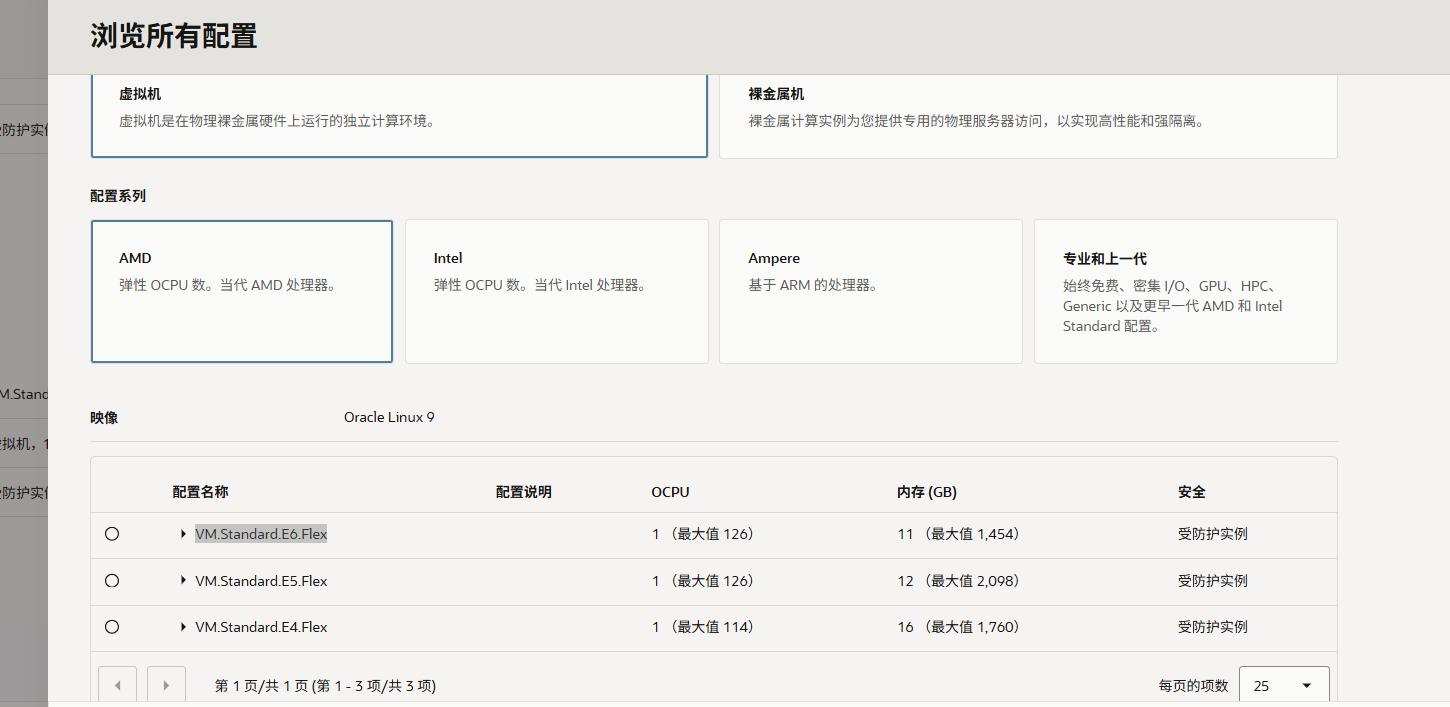Select radio button for VM.Standard.E5.Flex
The height and width of the screenshot is (707, 1450).
(x=112, y=580)
